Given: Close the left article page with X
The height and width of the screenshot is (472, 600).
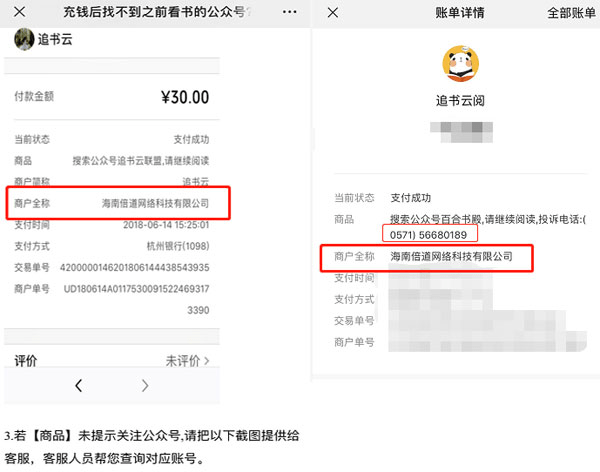Looking at the screenshot, I should pyautogui.click(x=20, y=12).
